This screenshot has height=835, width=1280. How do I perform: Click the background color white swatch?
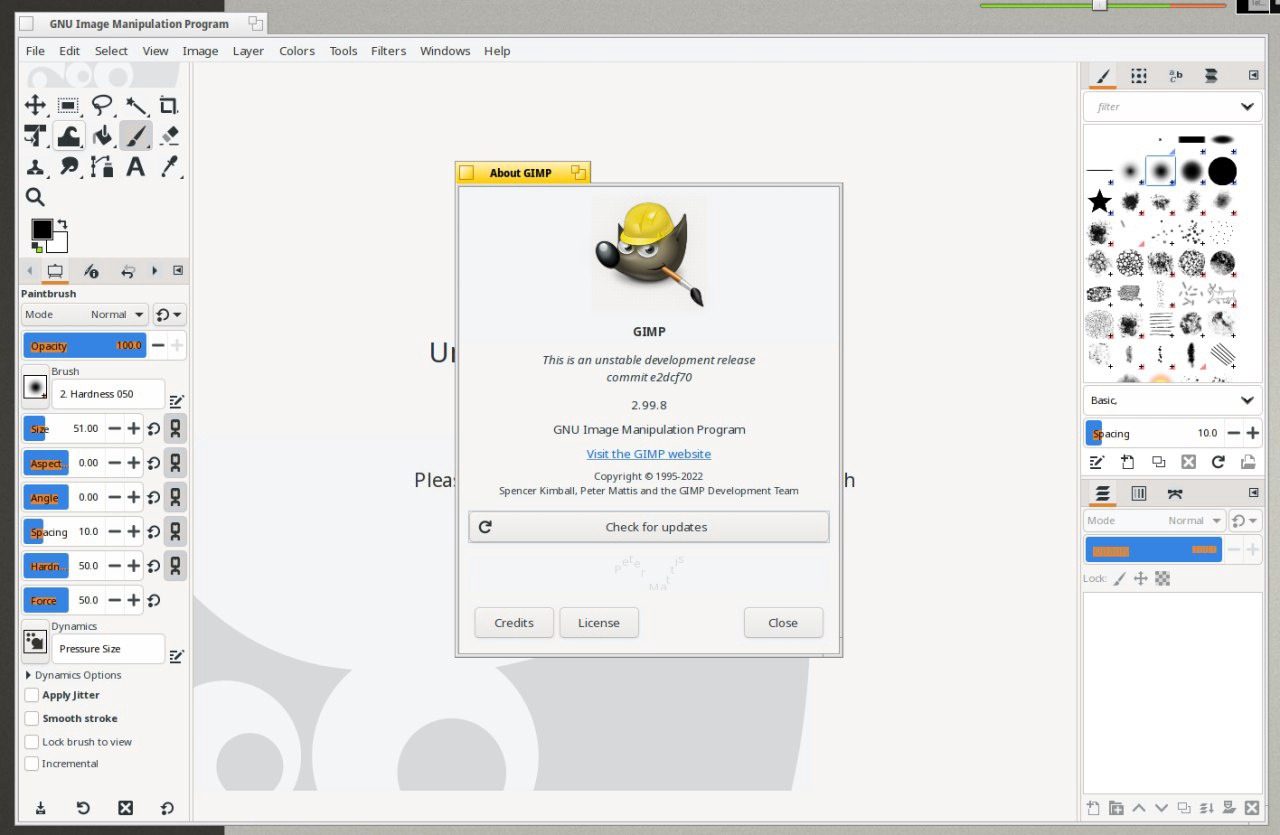60,243
